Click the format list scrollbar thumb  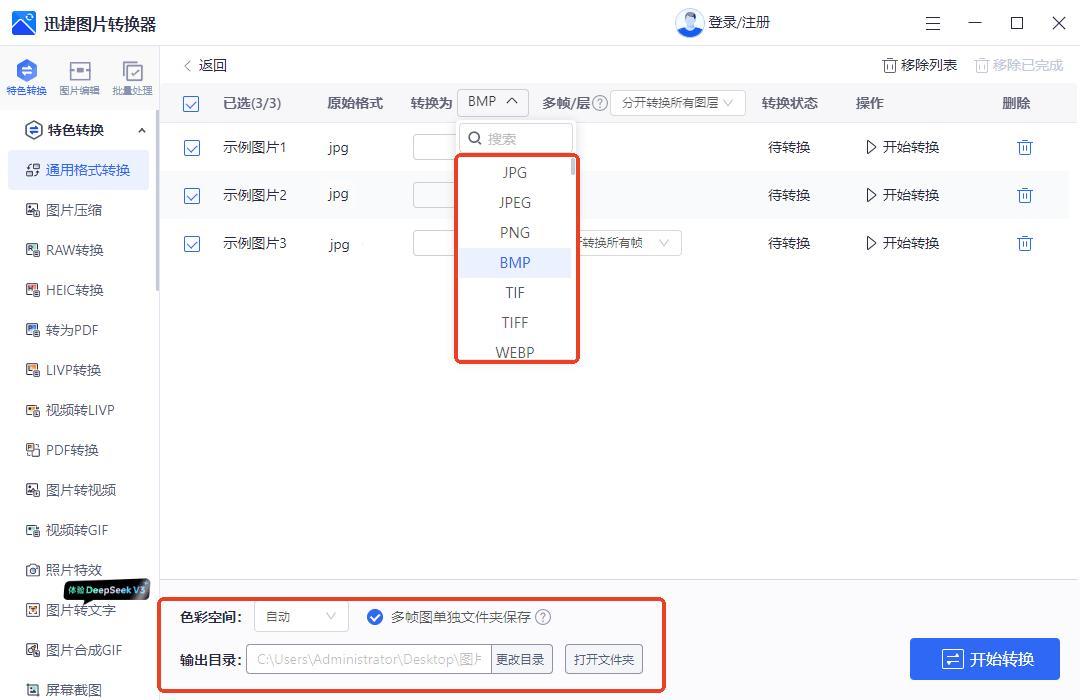(x=573, y=167)
